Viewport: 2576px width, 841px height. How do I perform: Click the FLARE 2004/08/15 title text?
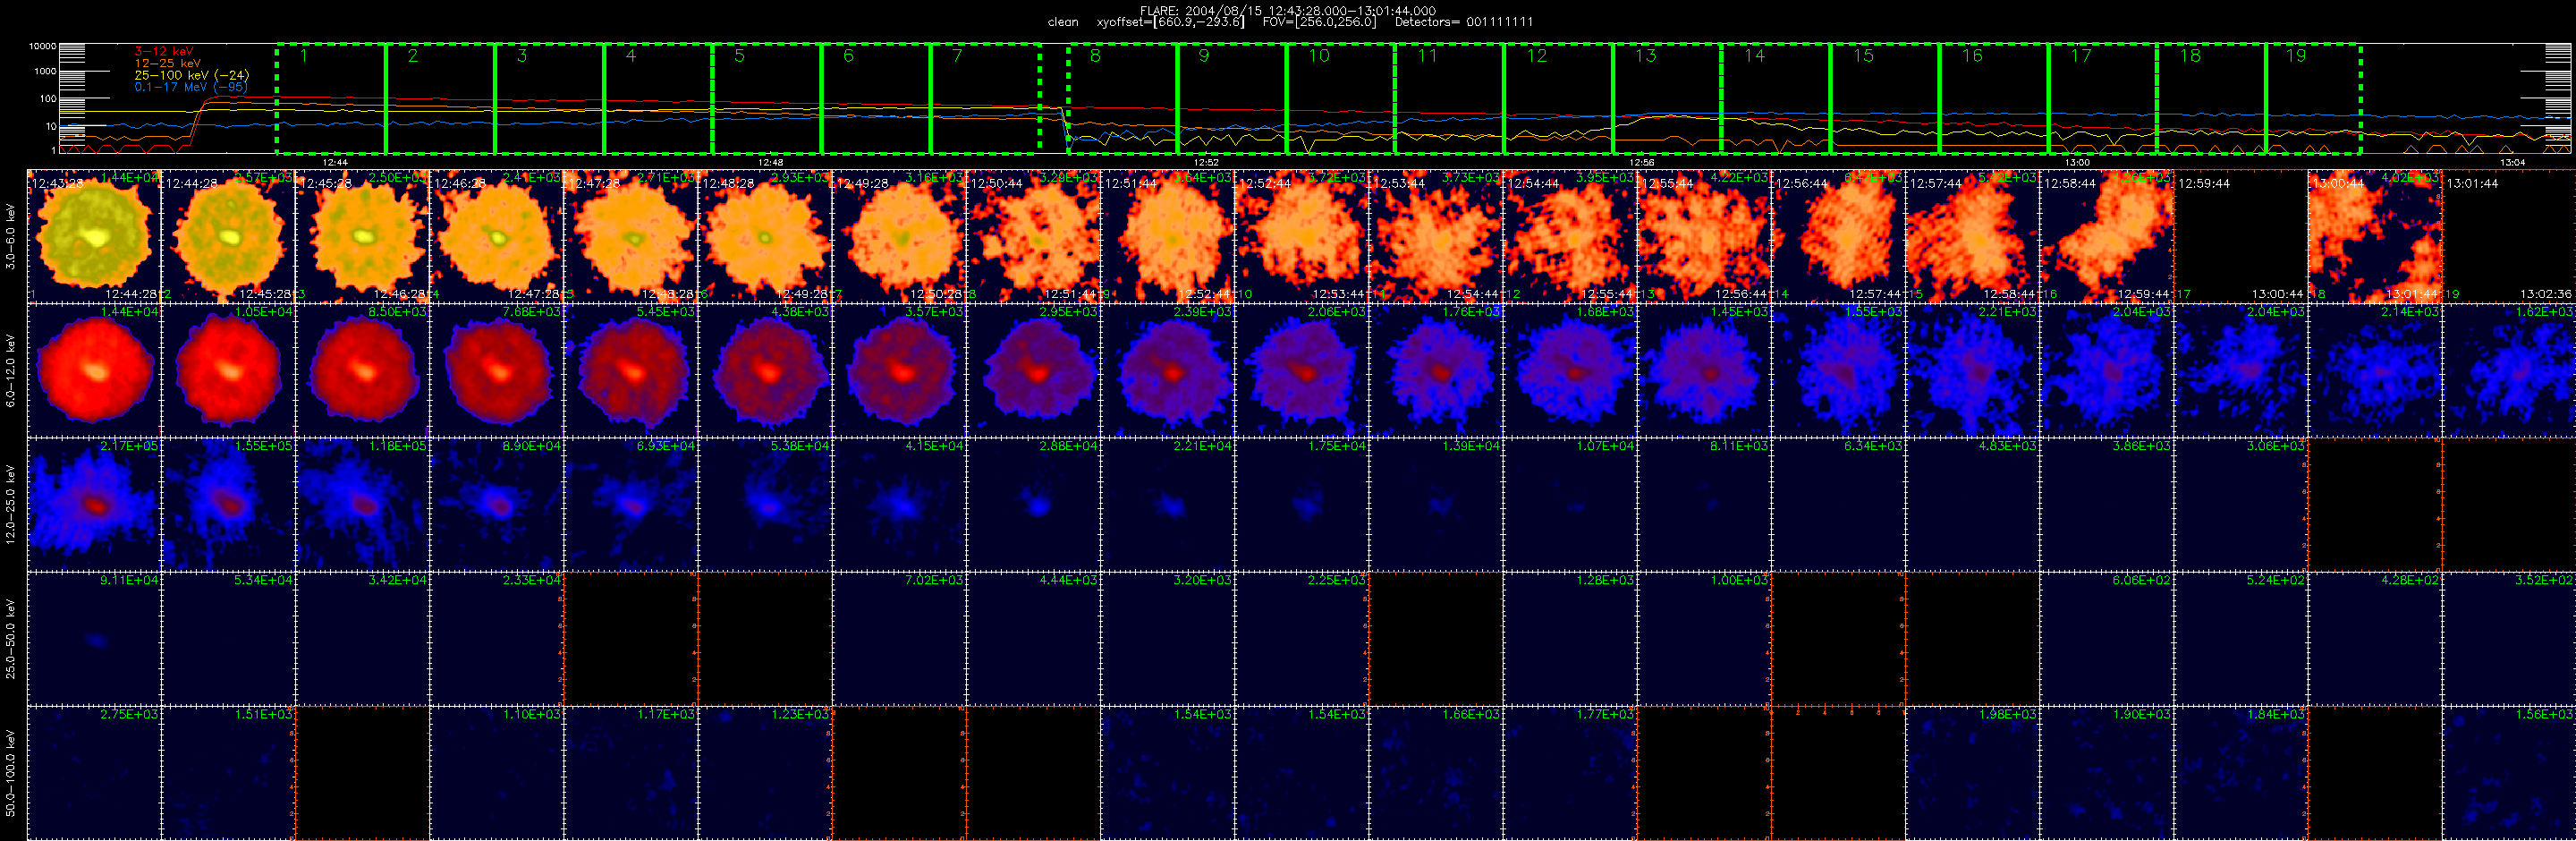pyautogui.click(x=1288, y=11)
